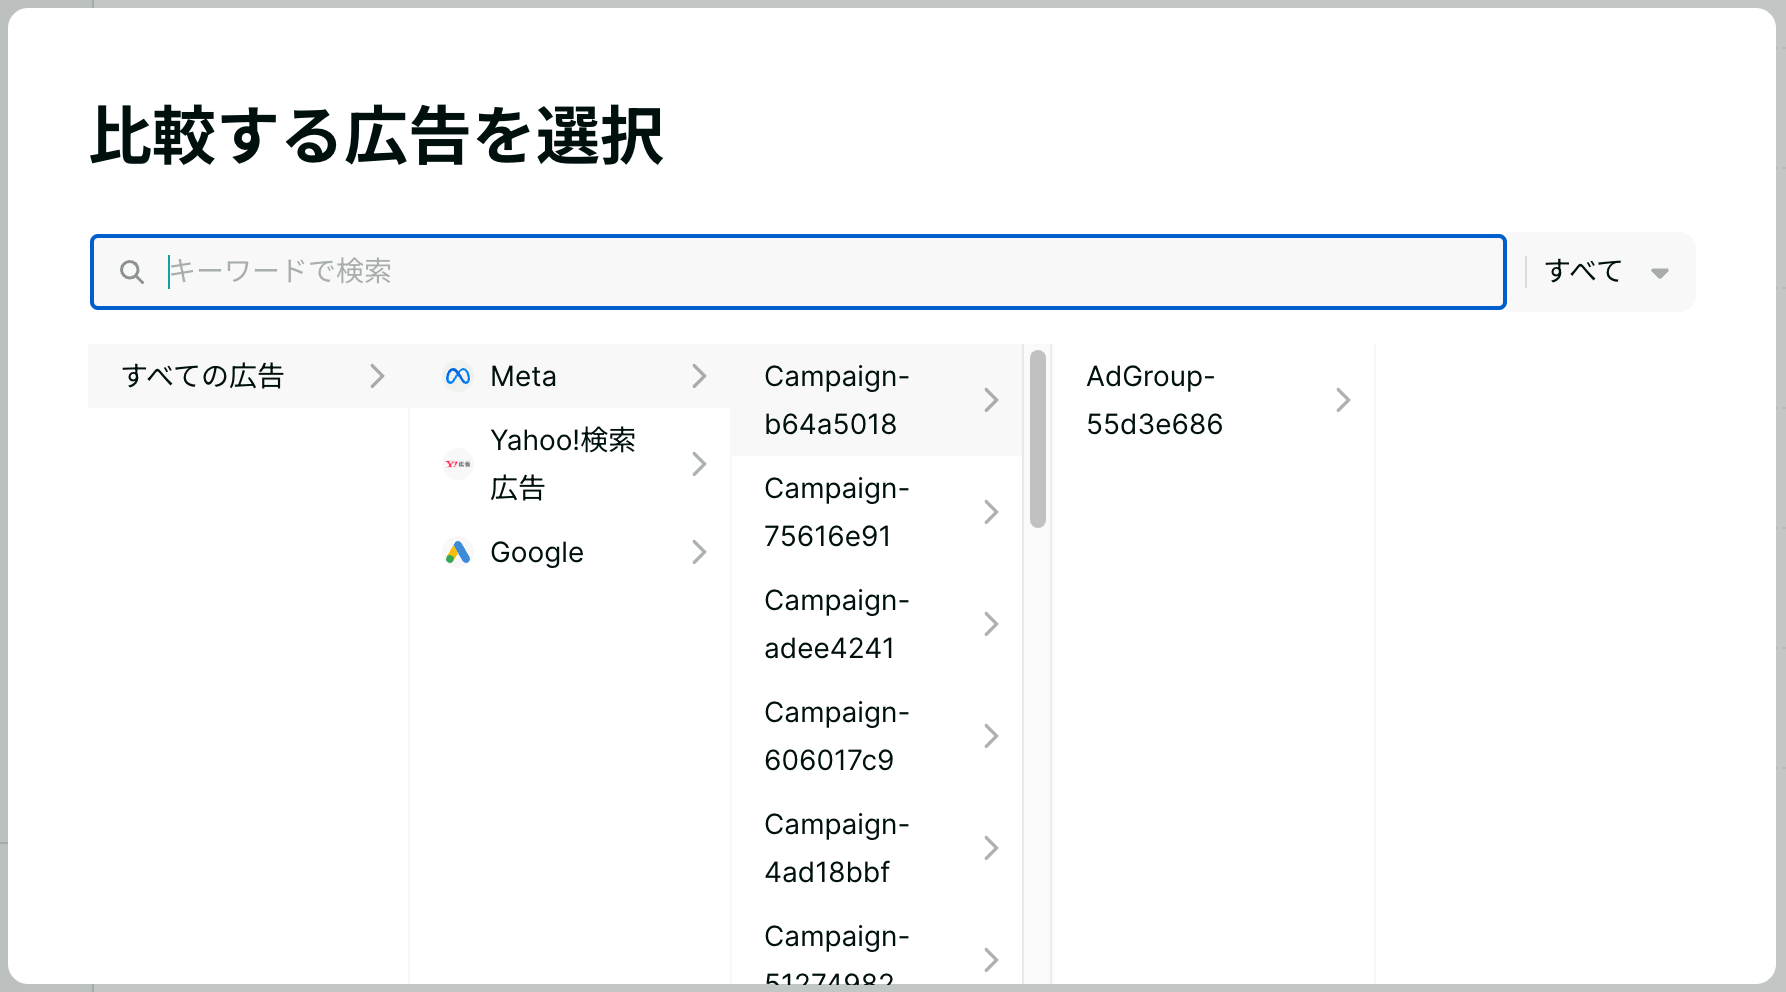Select Google platform row
The width and height of the screenshot is (1786, 992).
(x=570, y=552)
